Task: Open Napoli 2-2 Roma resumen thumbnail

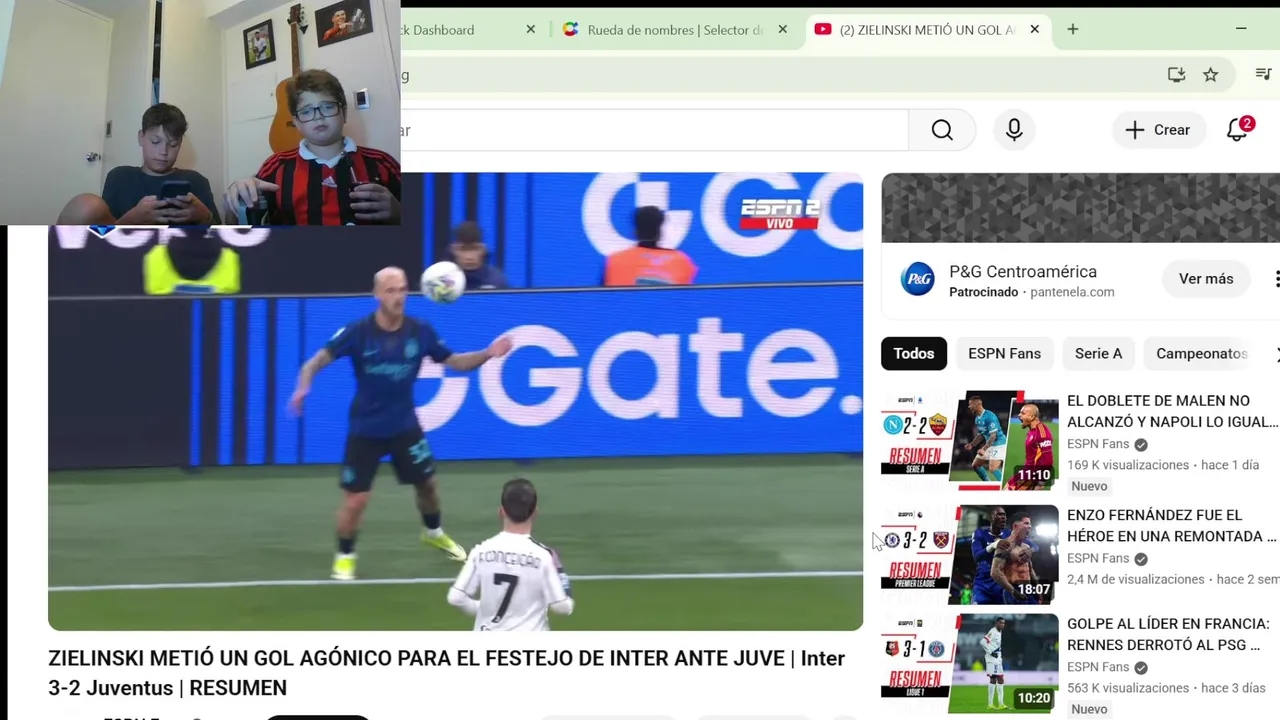Action: click(969, 440)
